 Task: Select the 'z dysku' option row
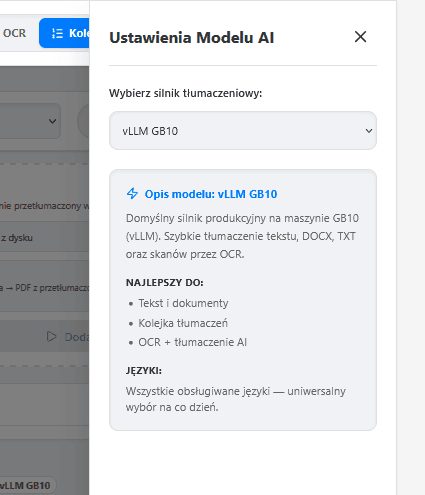44,238
